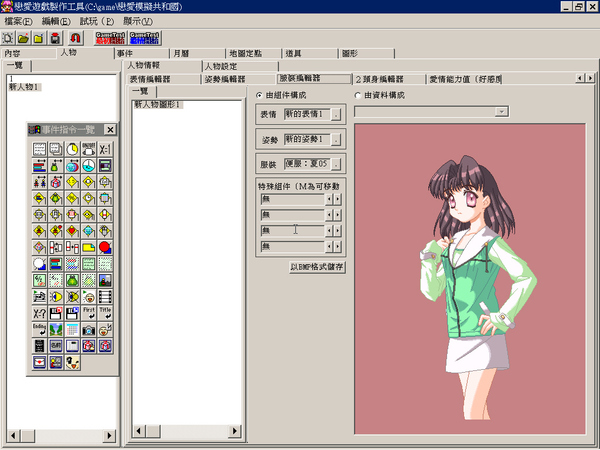Open the 表情編輯器 tab
This screenshot has height=450, width=600.
(163, 79)
